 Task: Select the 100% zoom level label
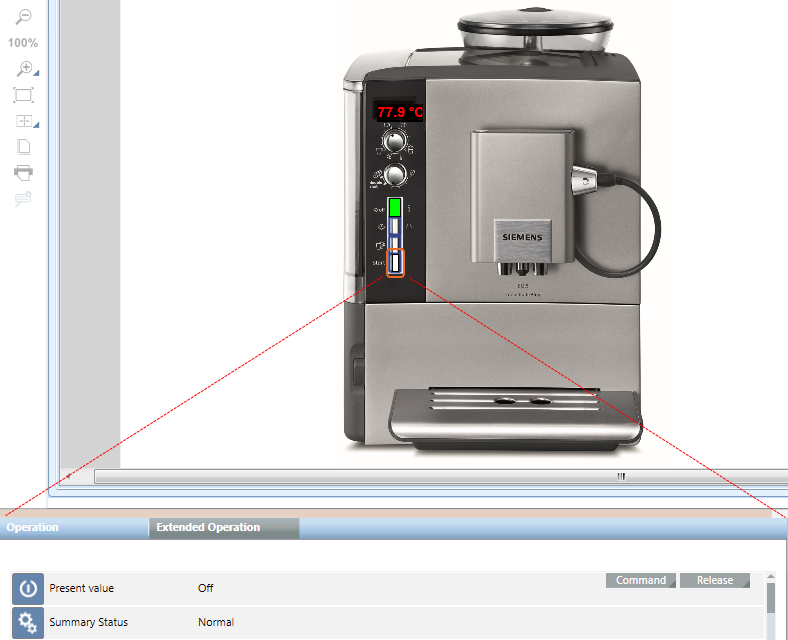click(23, 43)
